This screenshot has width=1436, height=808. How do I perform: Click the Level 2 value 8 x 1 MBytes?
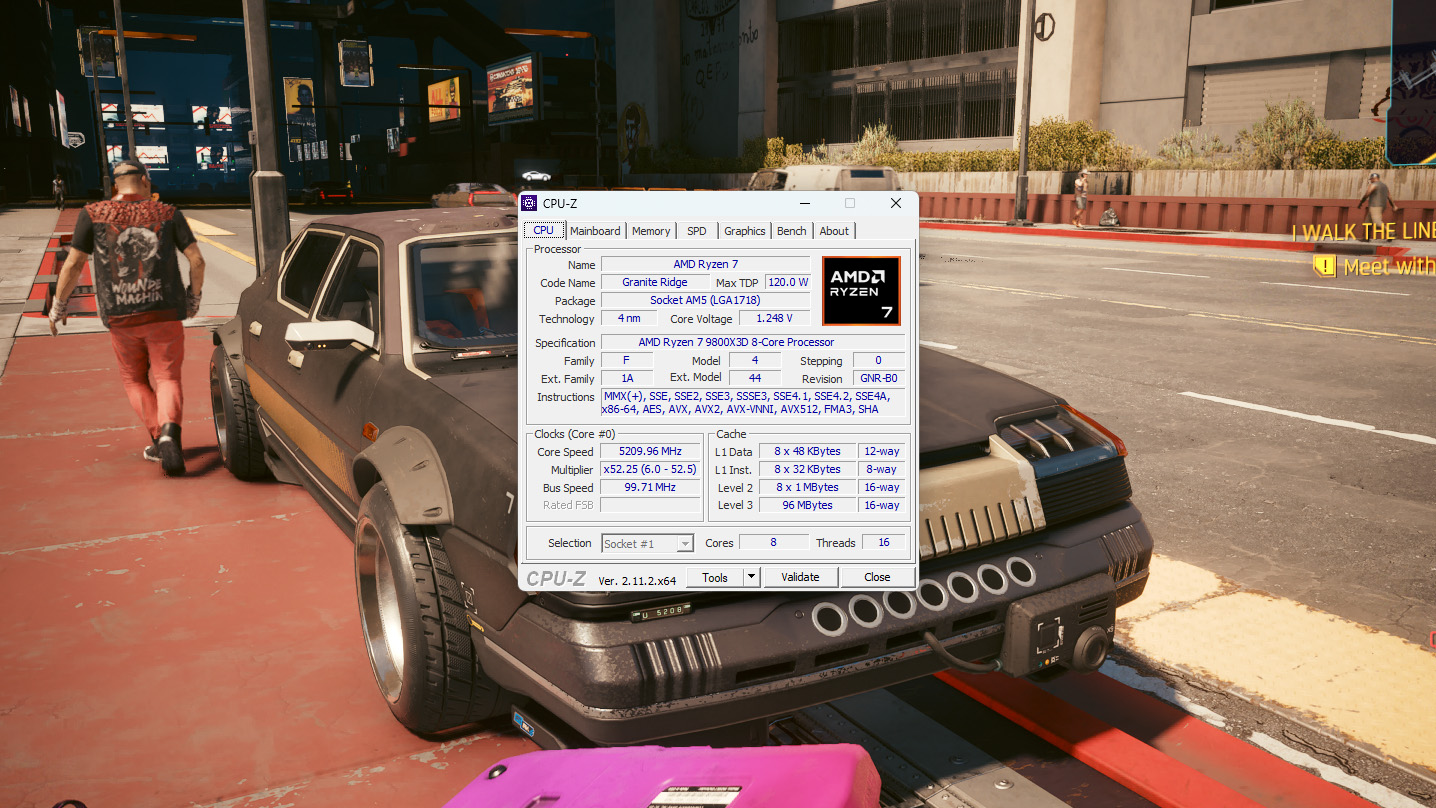807,488
